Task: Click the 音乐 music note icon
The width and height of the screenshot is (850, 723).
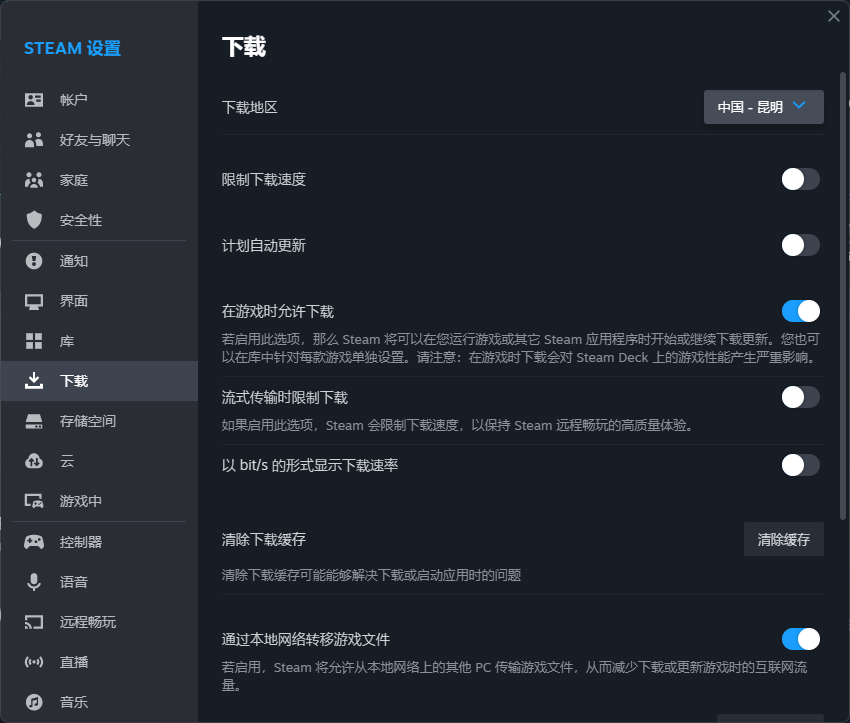Action: click(34, 702)
